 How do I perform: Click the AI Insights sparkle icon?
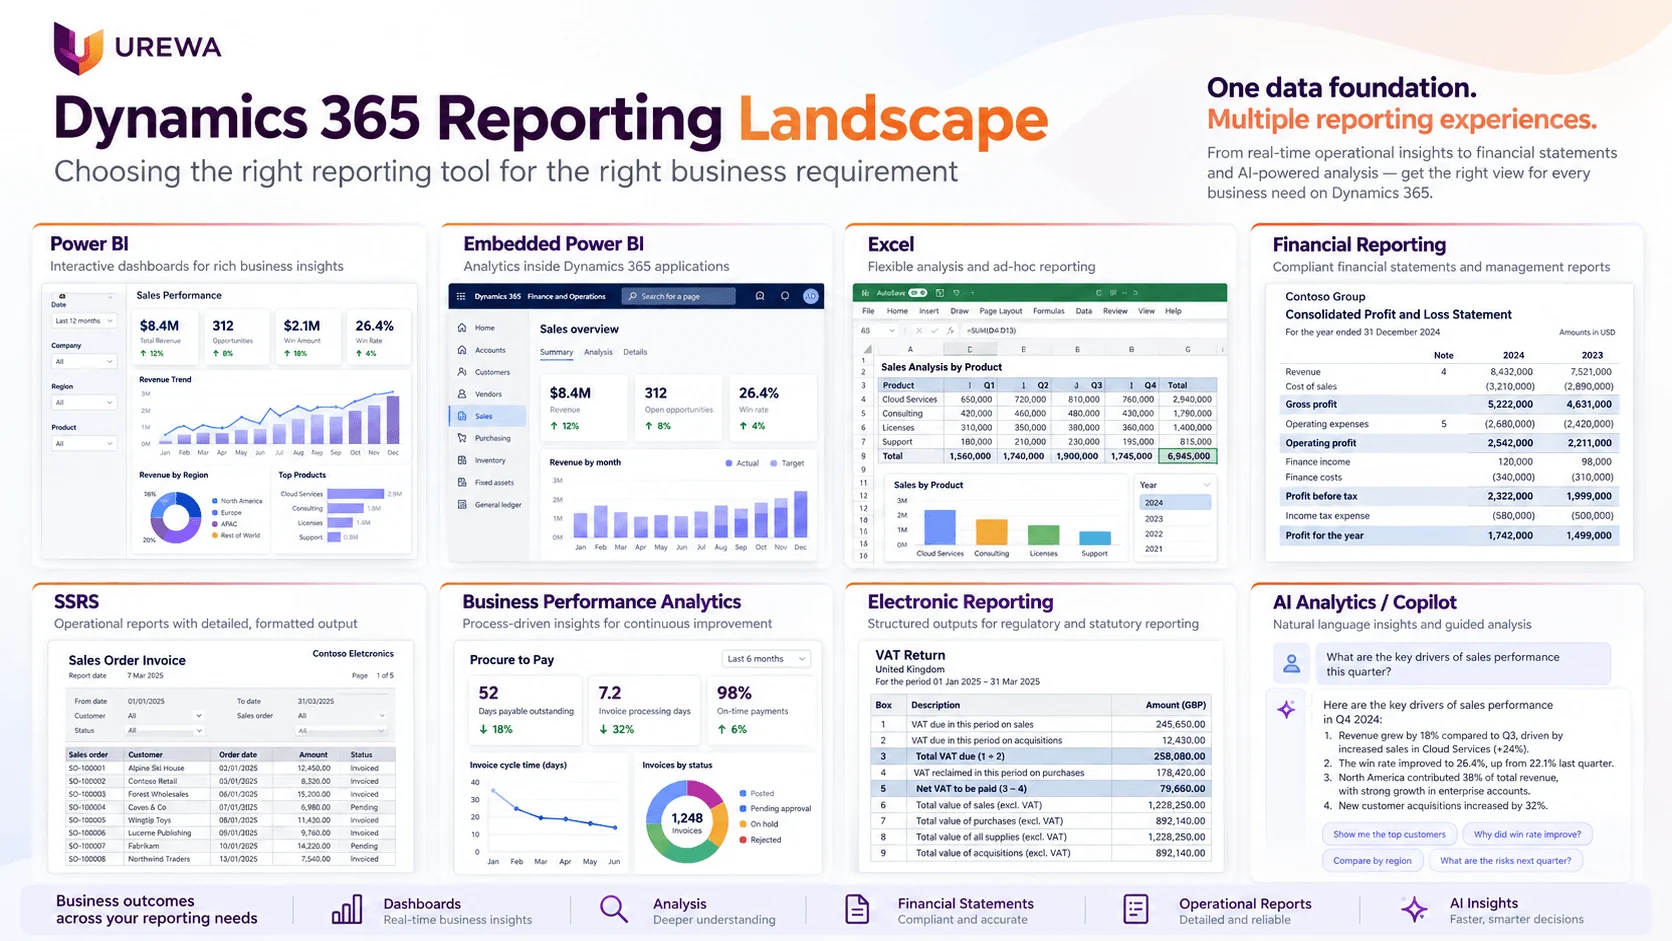point(1414,909)
